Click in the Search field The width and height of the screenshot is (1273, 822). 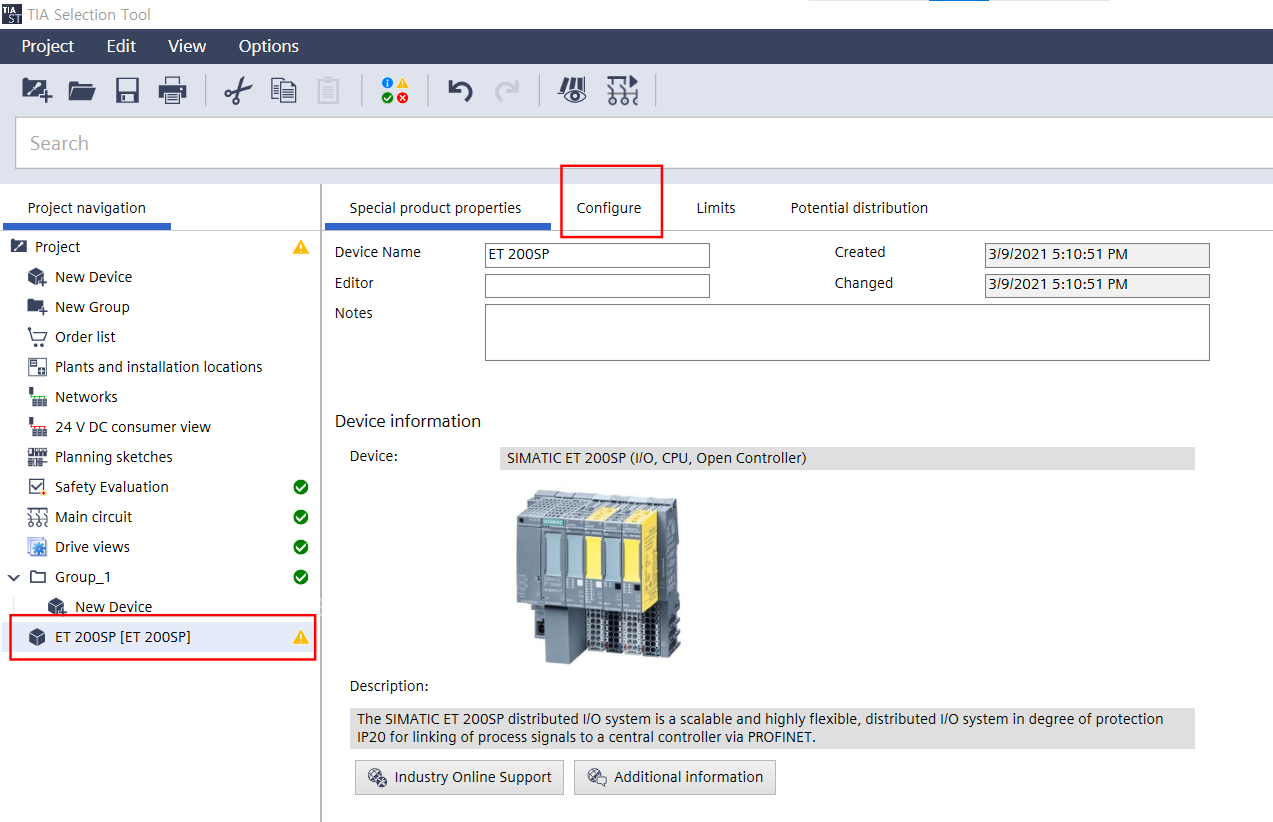tap(644, 143)
